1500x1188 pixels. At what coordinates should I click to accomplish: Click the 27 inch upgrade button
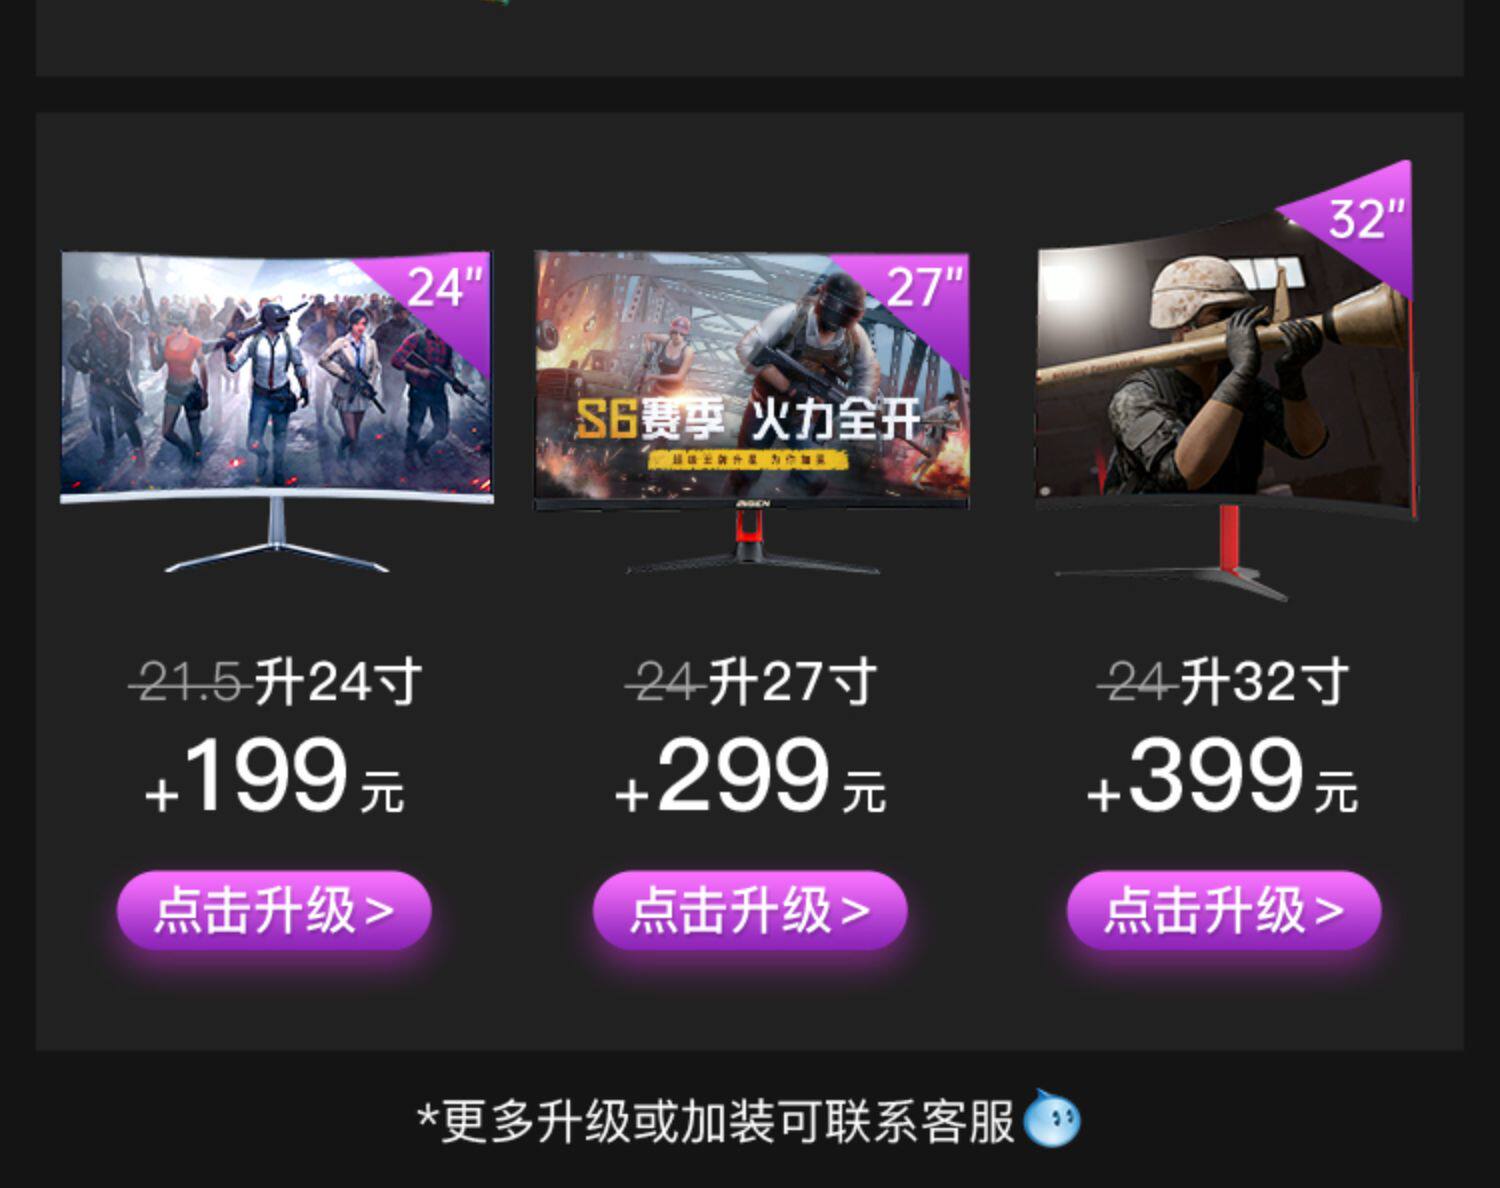point(750,910)
